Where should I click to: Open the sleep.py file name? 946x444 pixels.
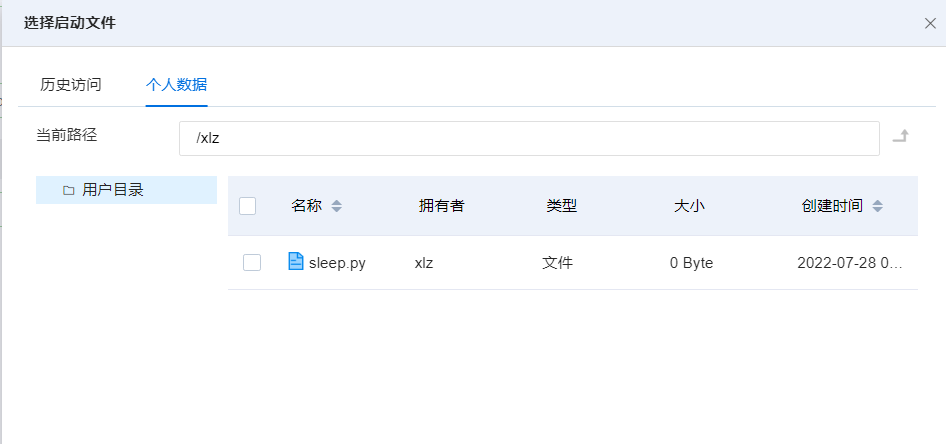[x=337, y=263]
